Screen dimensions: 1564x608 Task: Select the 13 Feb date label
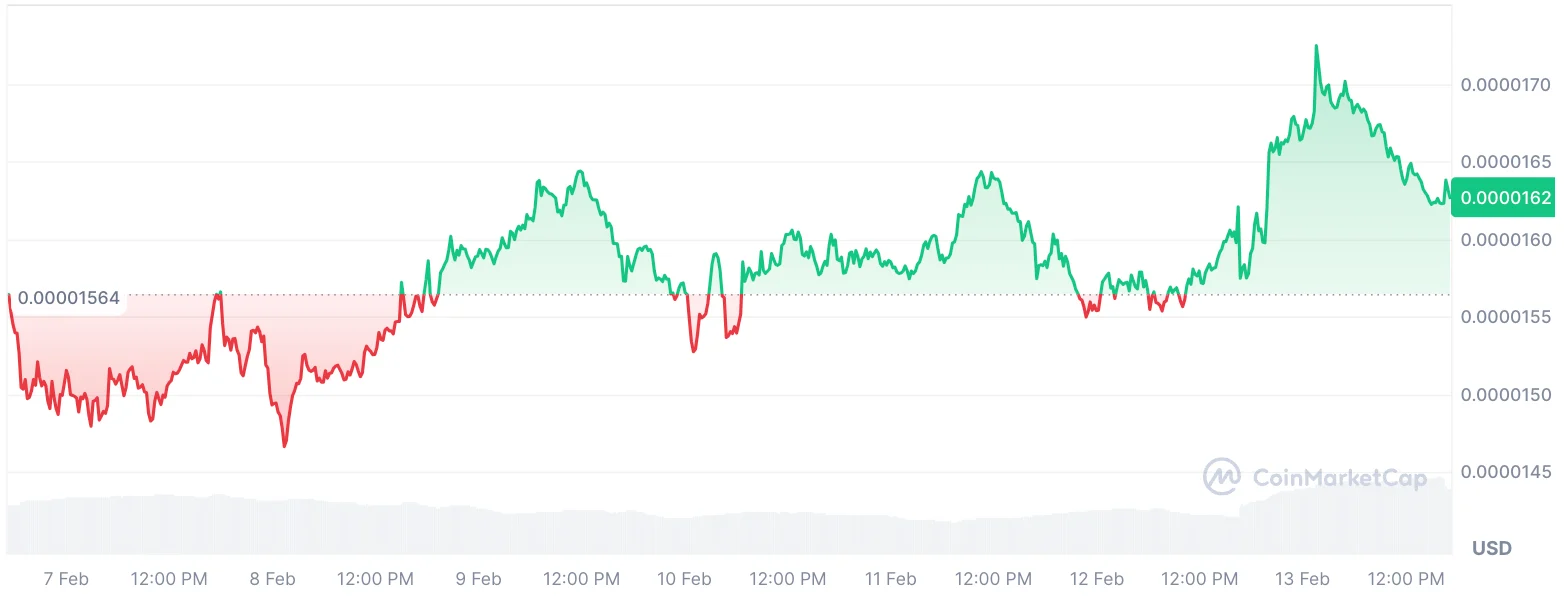tap(1302, 579)
